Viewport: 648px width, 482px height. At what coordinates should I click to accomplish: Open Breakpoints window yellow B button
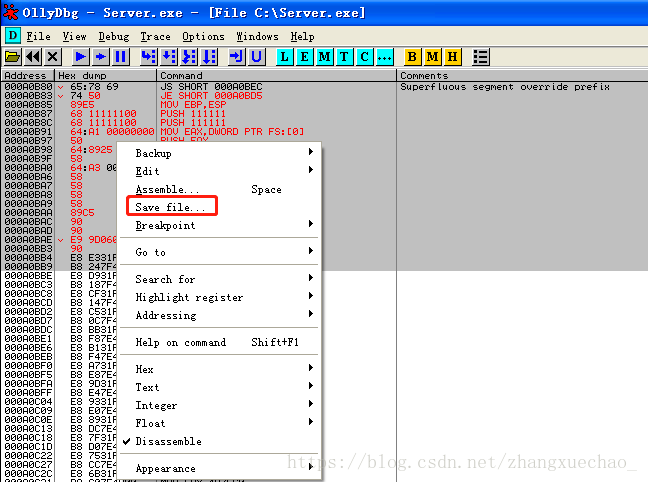click(x=412, y=57)
